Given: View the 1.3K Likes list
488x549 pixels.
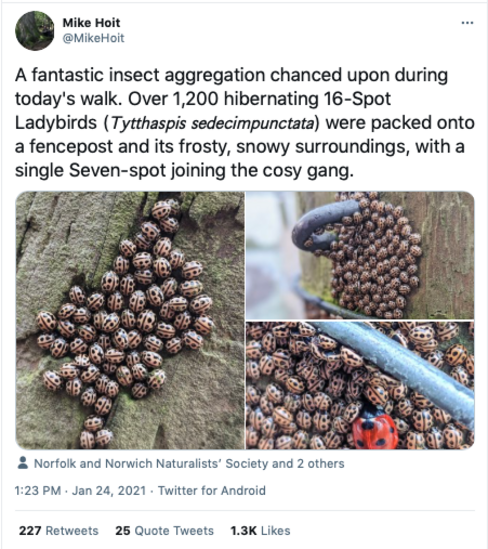Looking at the screenshot, I should pyautogui.click(x=260, y=530).
